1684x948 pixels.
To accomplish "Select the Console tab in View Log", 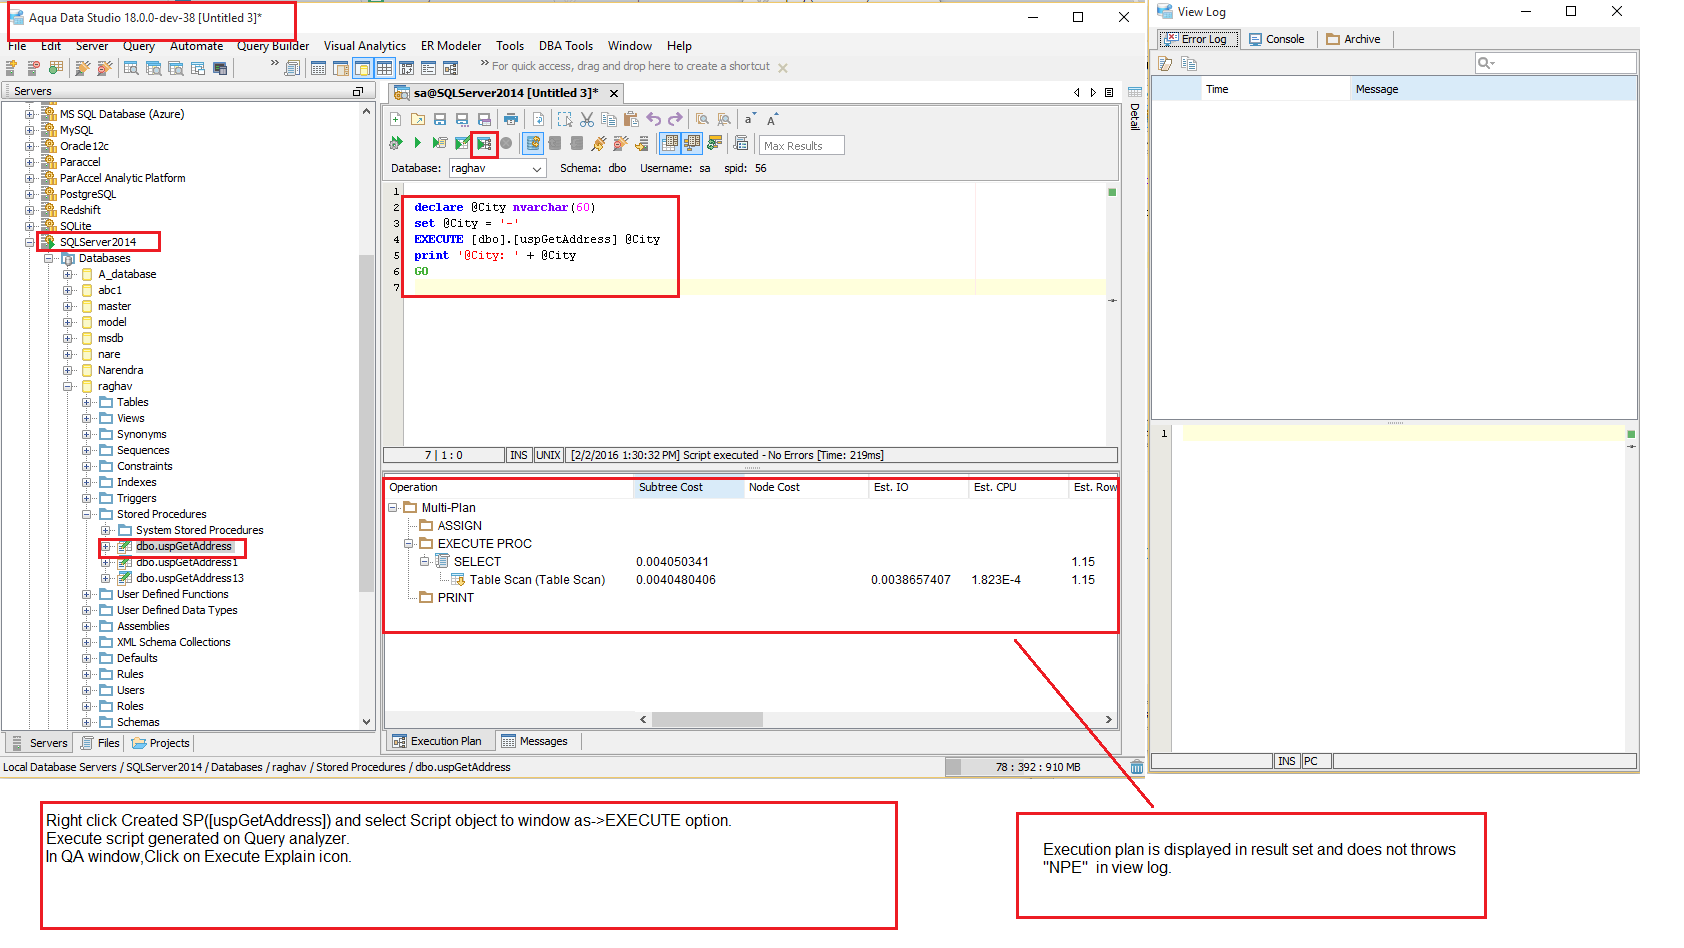I will pyautogui.click(x=1277, y=39).
